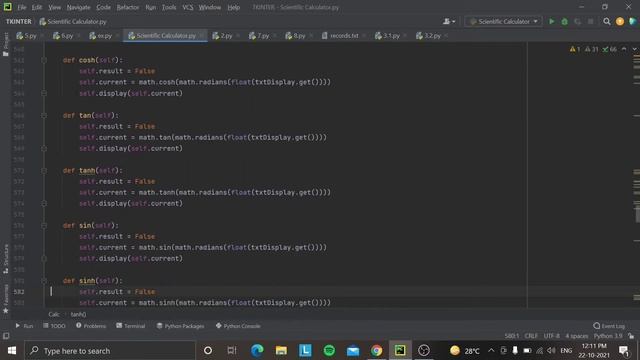Image resolution: width=640 pixels, height=360 pixels.
Task: Open the Windows Start menu
Action: point(11,351)
